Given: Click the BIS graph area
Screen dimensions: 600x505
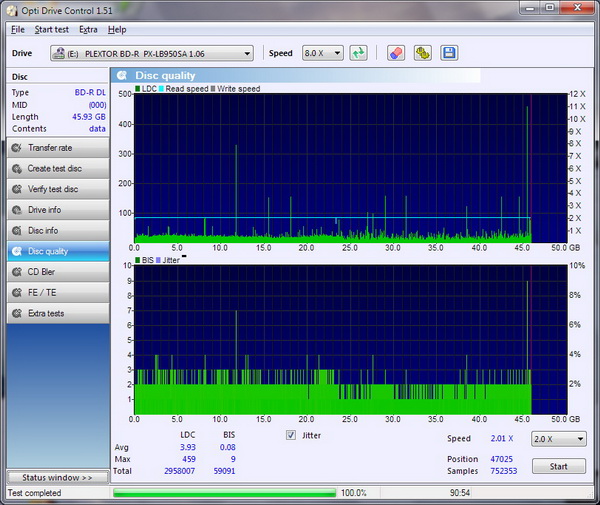Looking at the screenshot, I should (x=351, y=340).
